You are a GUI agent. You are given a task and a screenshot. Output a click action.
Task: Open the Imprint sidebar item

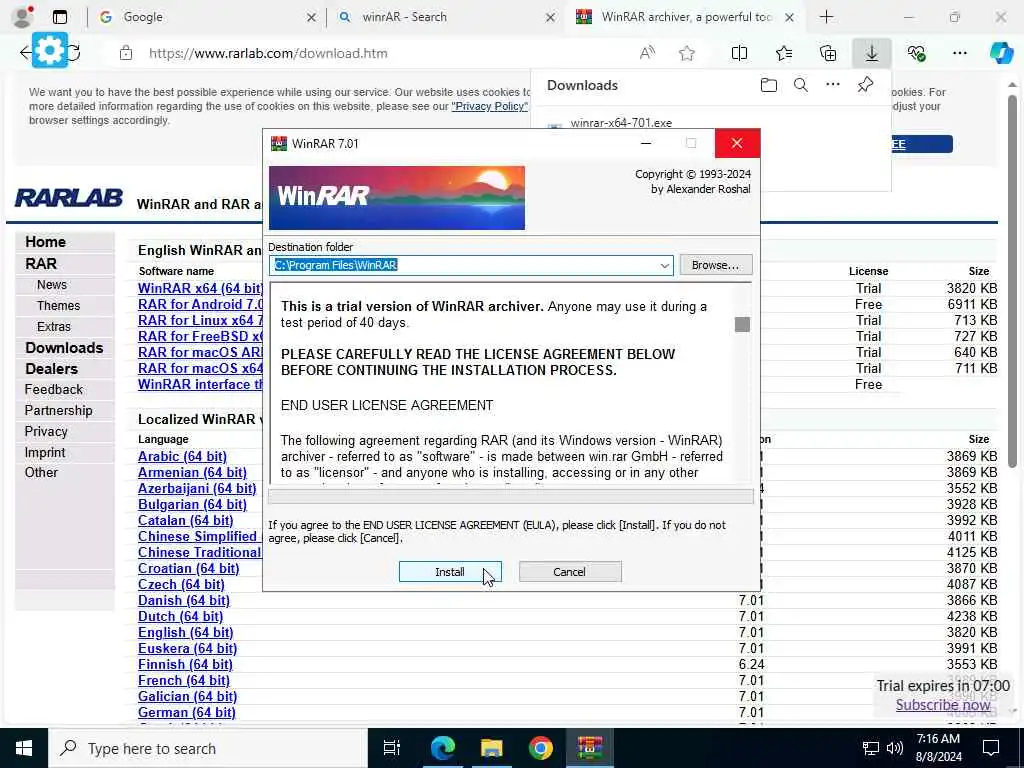point(44,452)
